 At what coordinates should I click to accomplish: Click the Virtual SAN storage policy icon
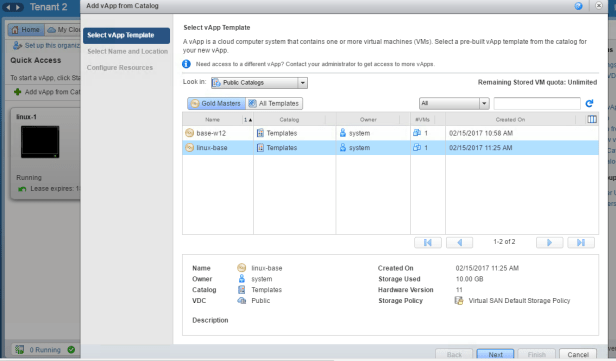(x=458, y=301)
